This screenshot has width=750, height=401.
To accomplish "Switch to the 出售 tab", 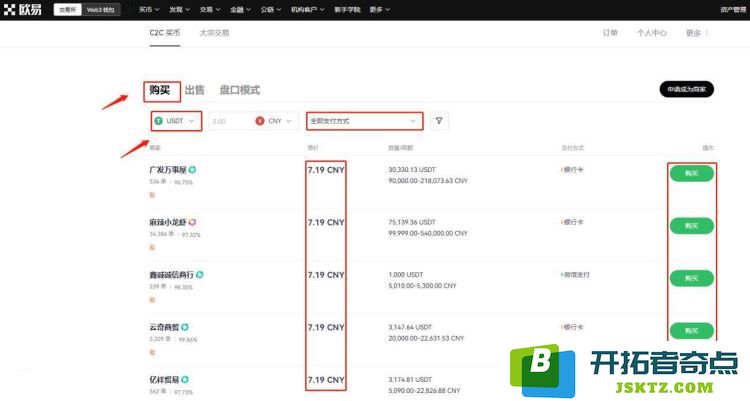I will pyautogui.click(x=195, y=90).
